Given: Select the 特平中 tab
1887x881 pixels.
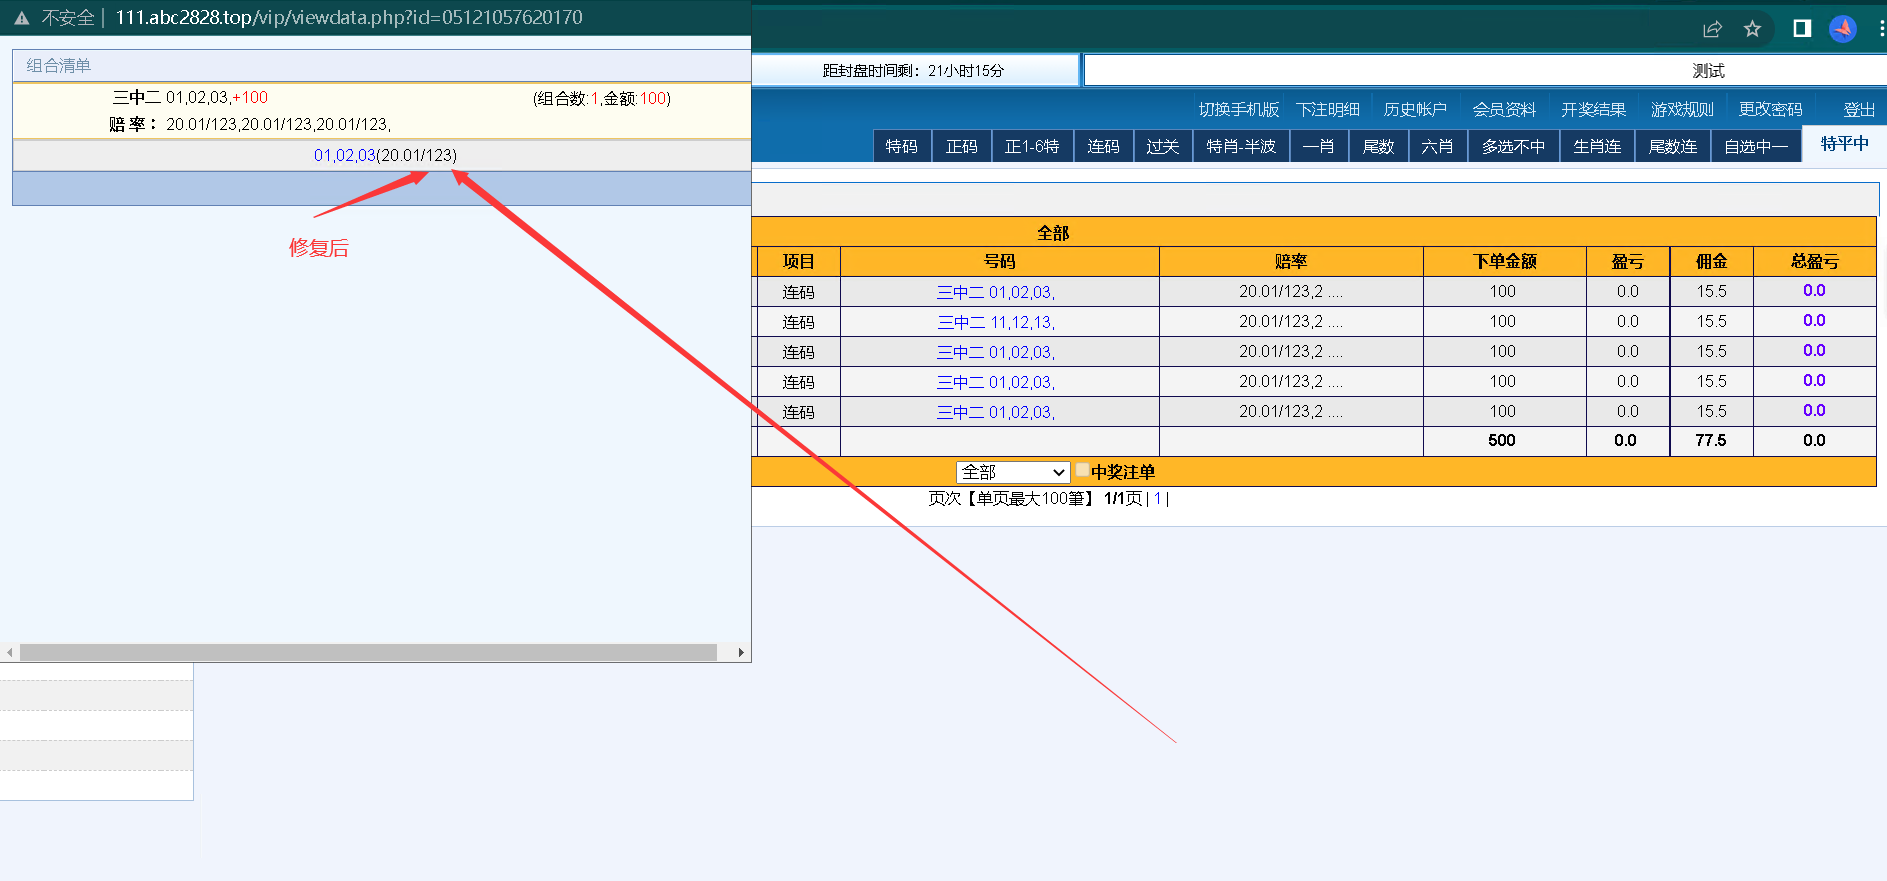Looking at the screenshot, I should point(1844,144).
